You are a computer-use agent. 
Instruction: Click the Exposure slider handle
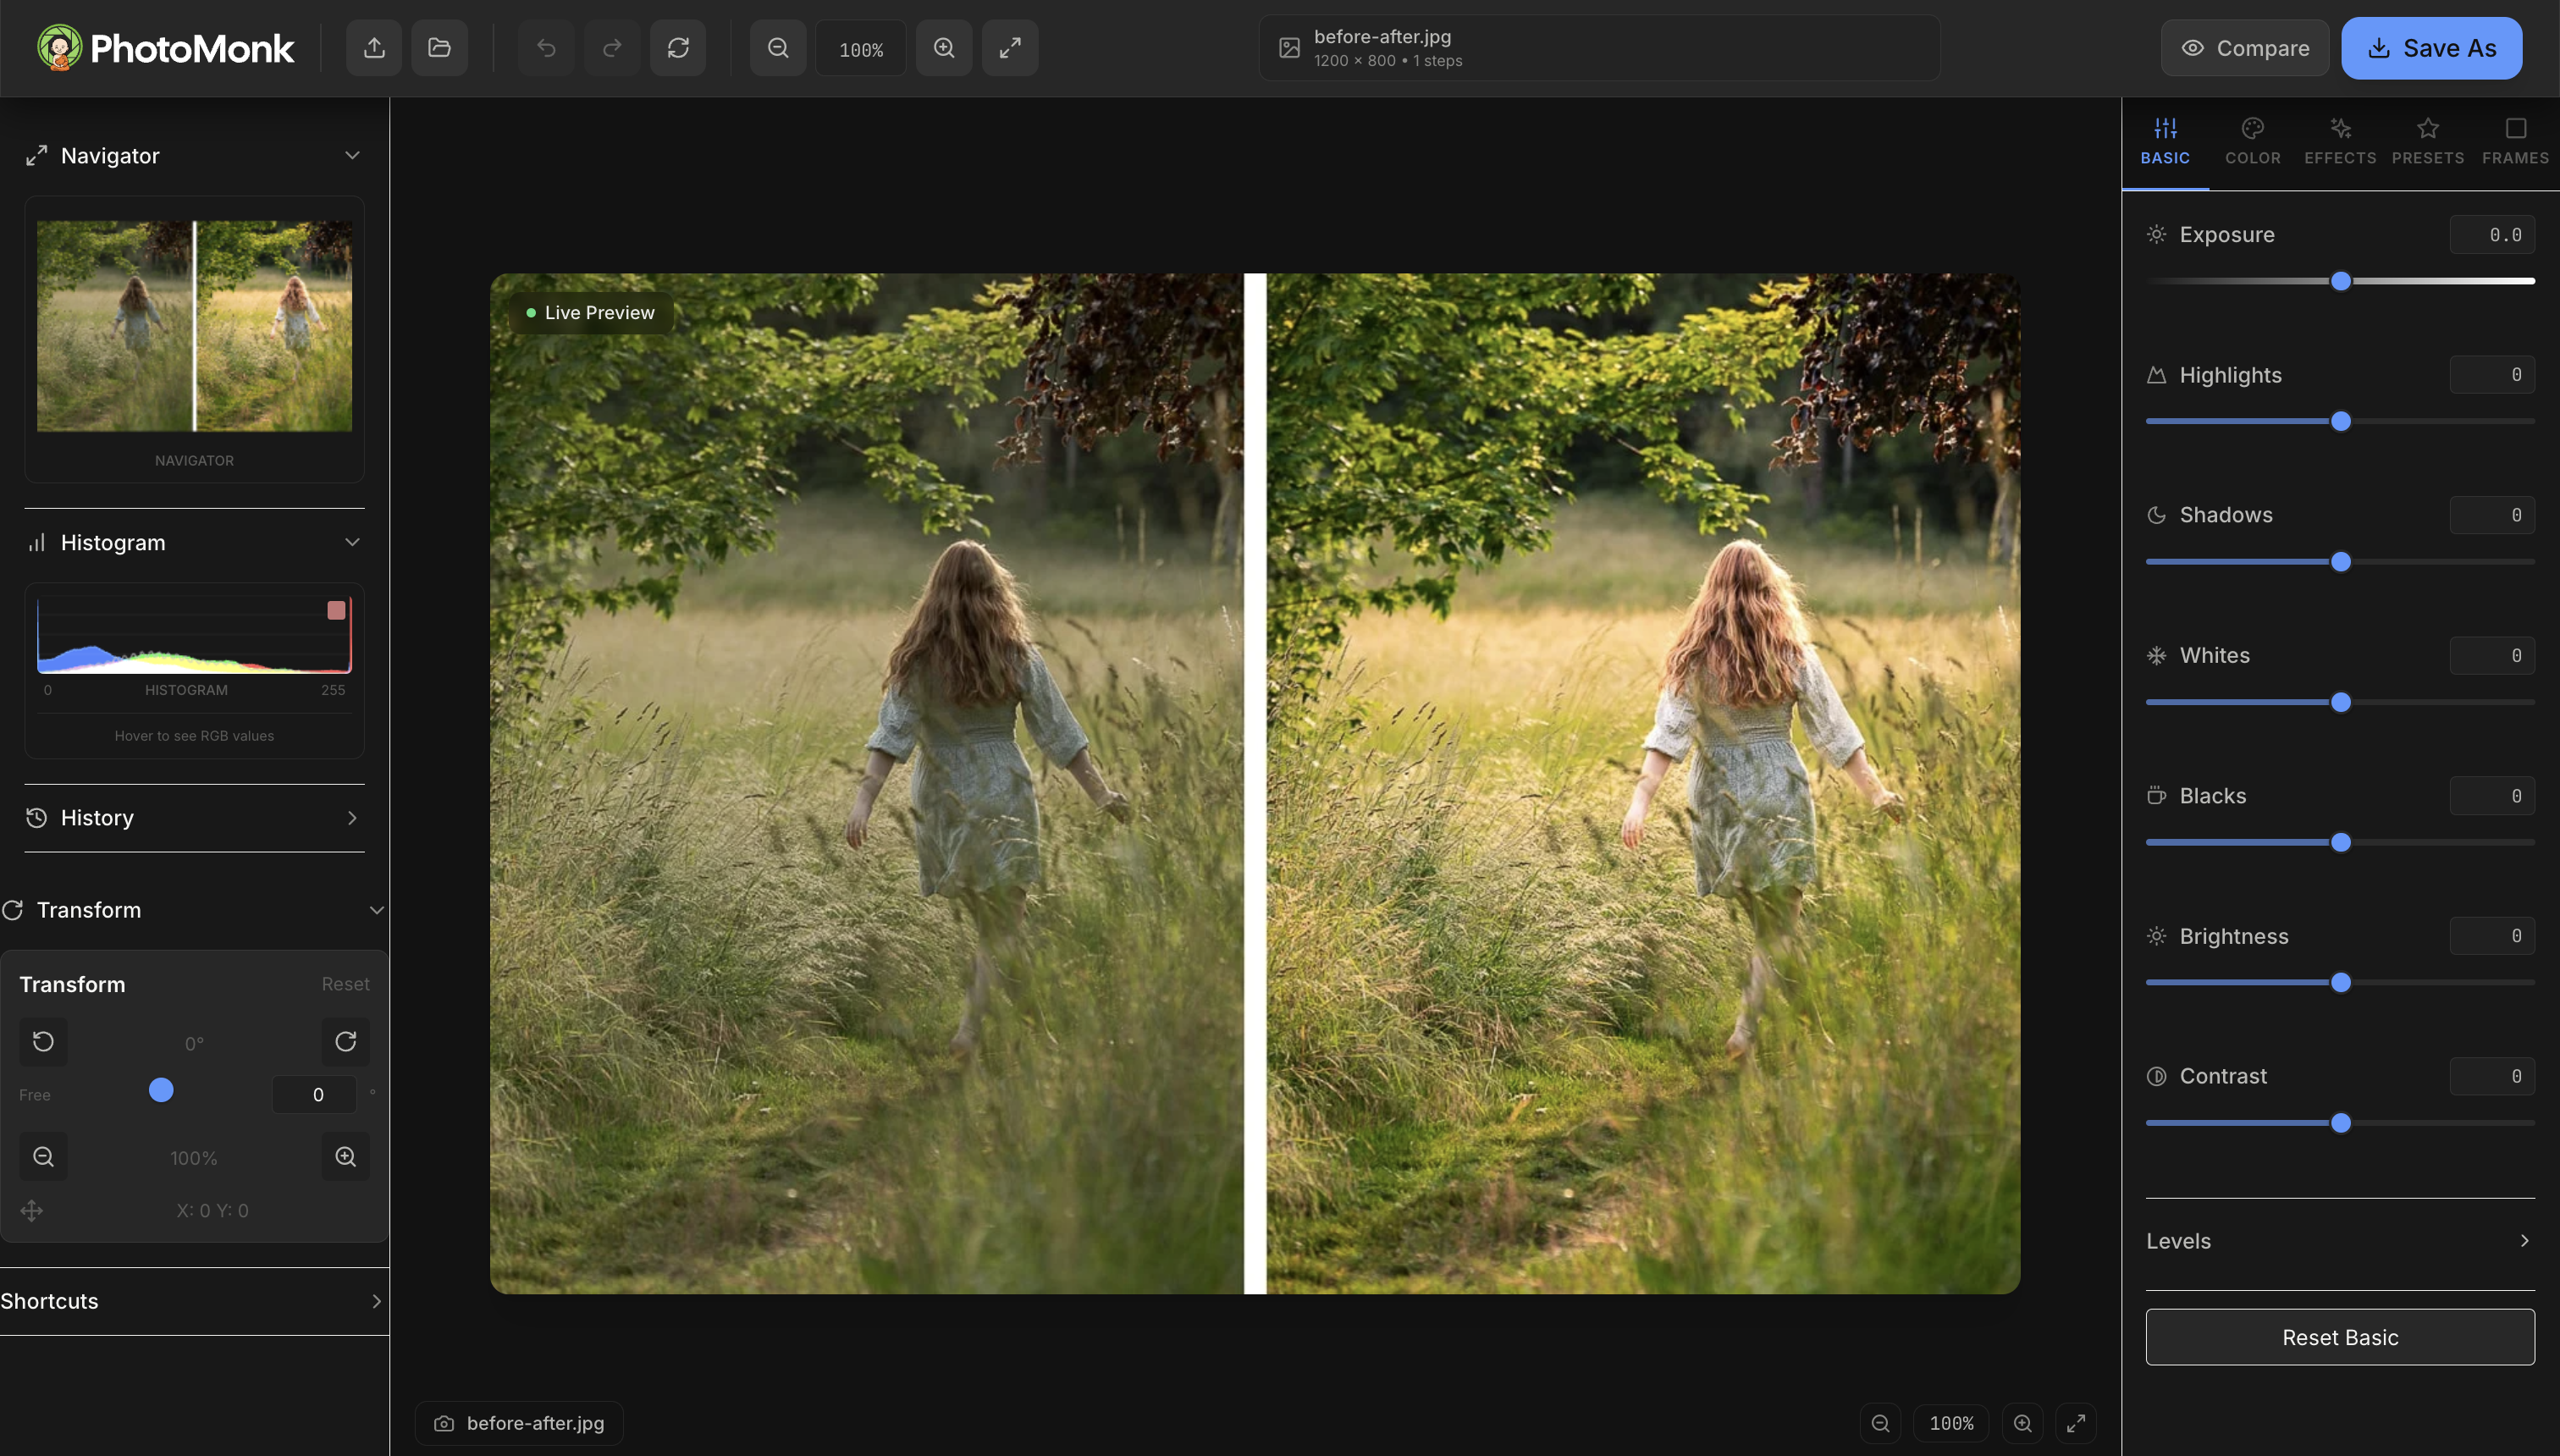pos(2340,282)
